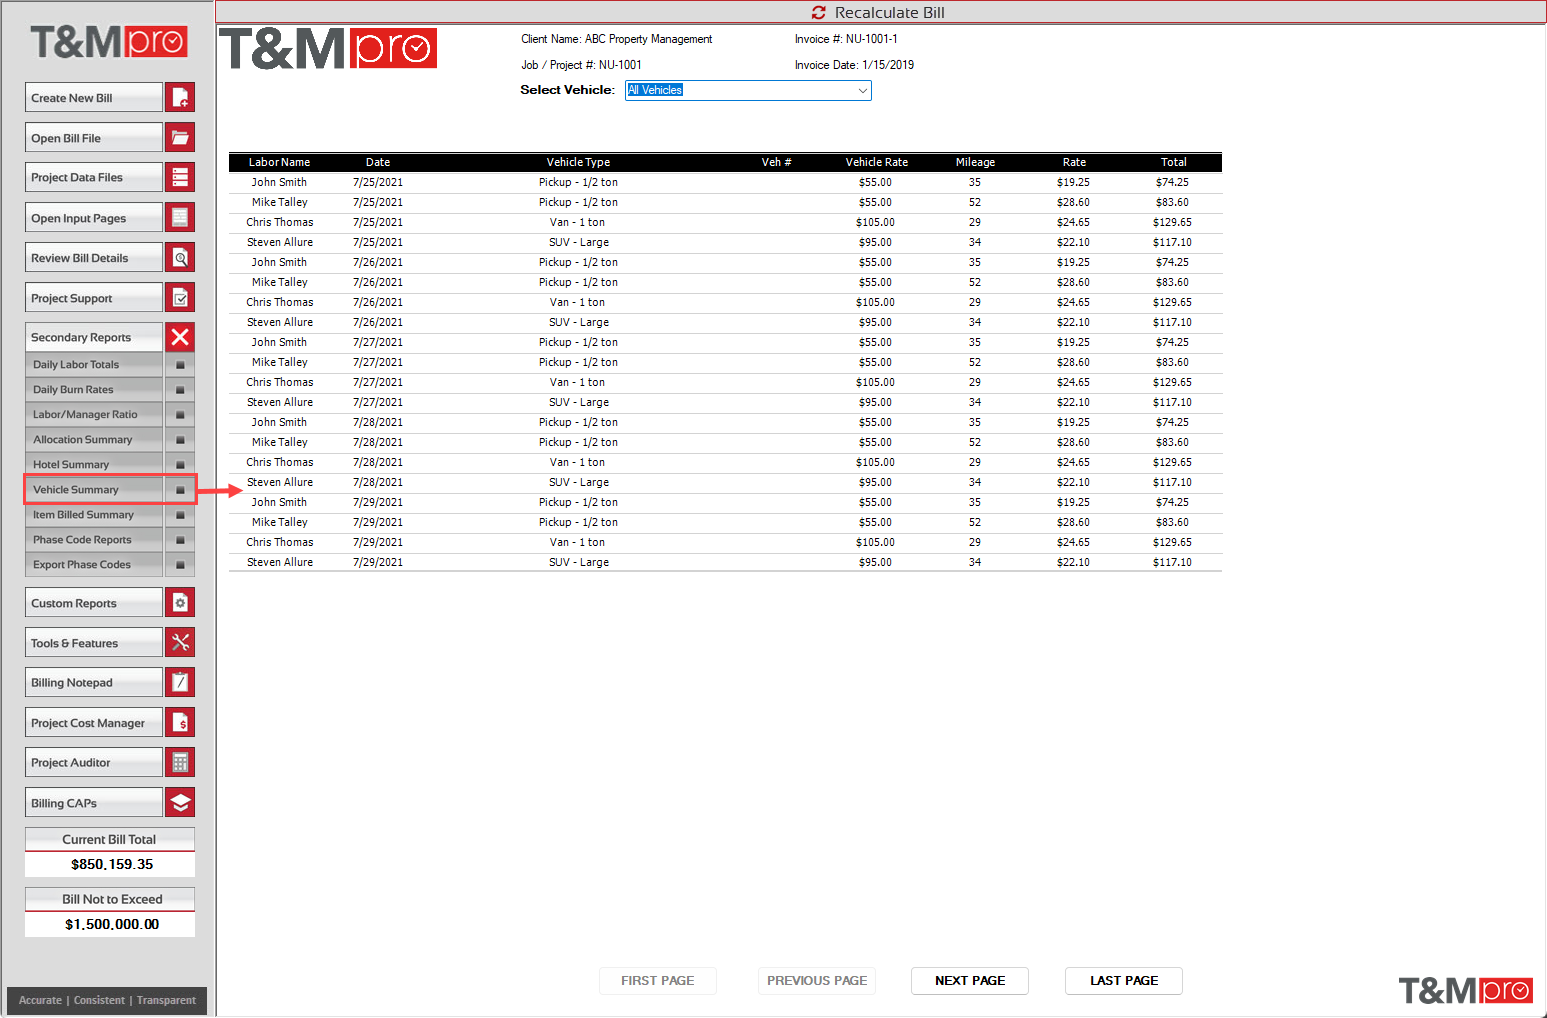The width and height of the screenshot is (1547, 1018).
Task: Click the Recalculate Bill refresh icon
Action: tap(819, 12)
